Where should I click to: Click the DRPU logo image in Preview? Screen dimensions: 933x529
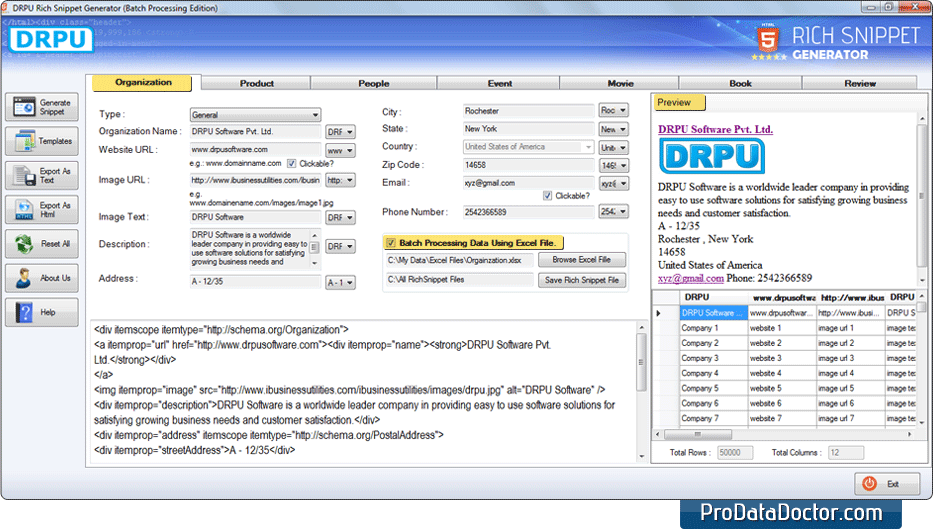(x=712, y=156)
